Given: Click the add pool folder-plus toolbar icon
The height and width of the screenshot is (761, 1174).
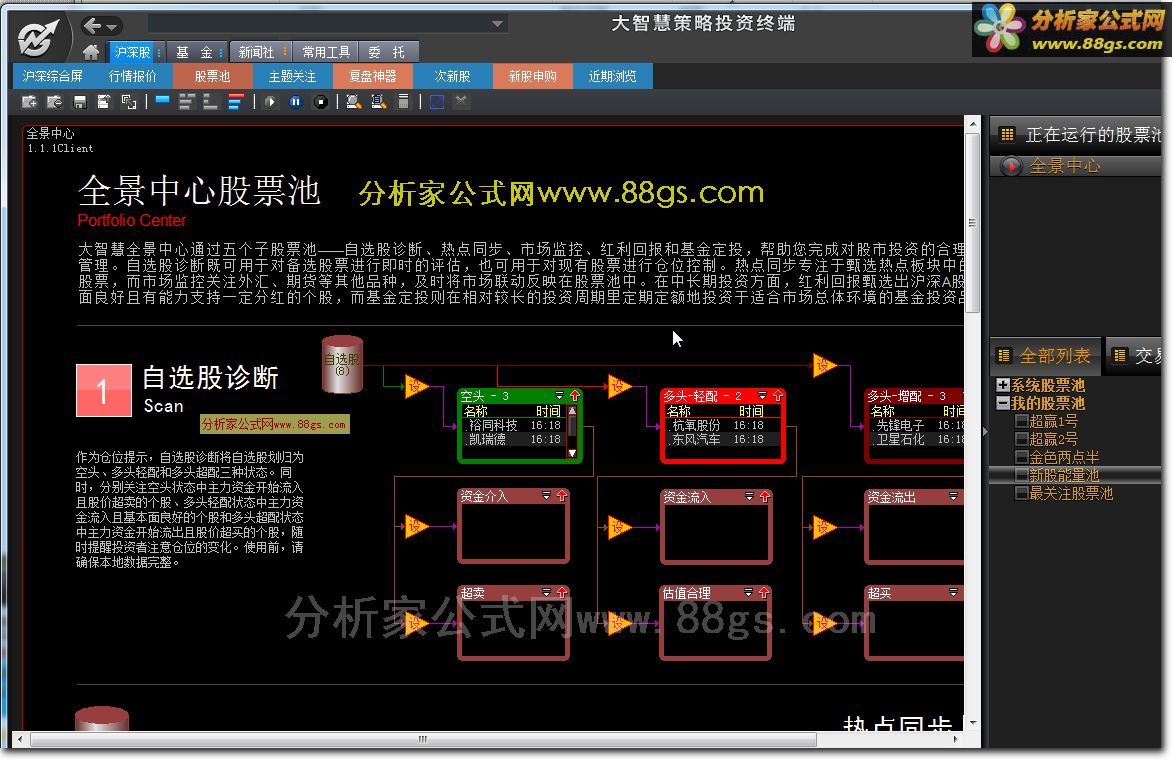Looking at the screenshot, I should click(x=30, y=102).
